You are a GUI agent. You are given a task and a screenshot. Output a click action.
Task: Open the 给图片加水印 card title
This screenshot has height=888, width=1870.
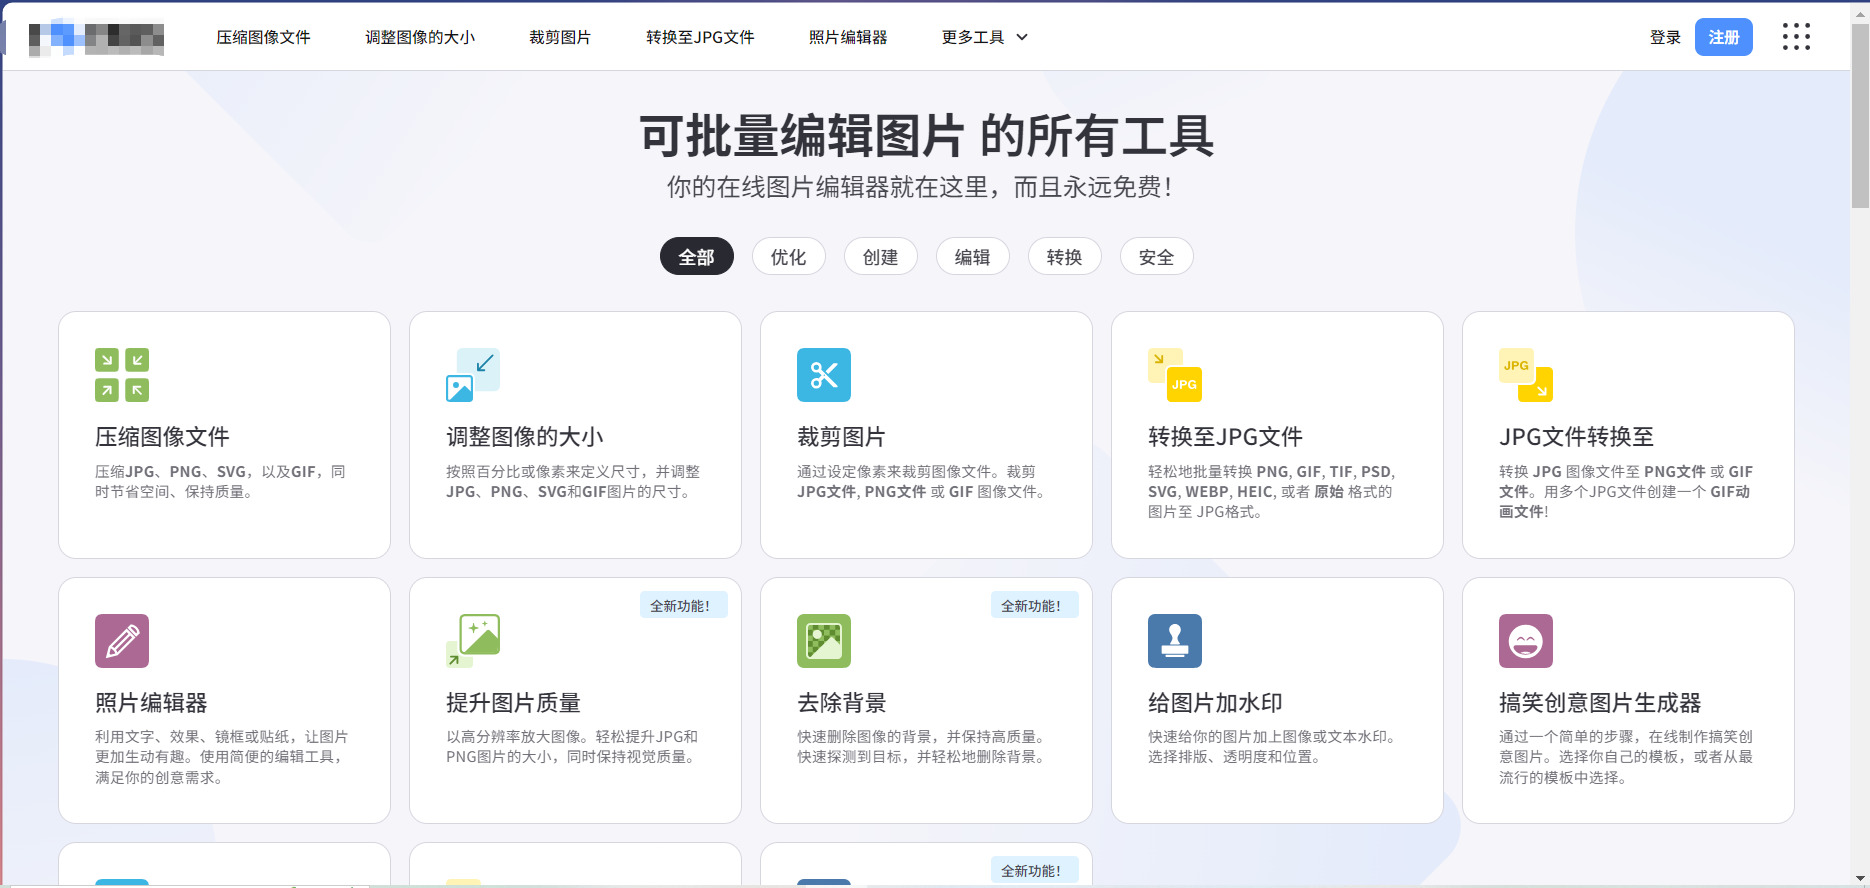pyautogui.click(x=1215, y=703)
